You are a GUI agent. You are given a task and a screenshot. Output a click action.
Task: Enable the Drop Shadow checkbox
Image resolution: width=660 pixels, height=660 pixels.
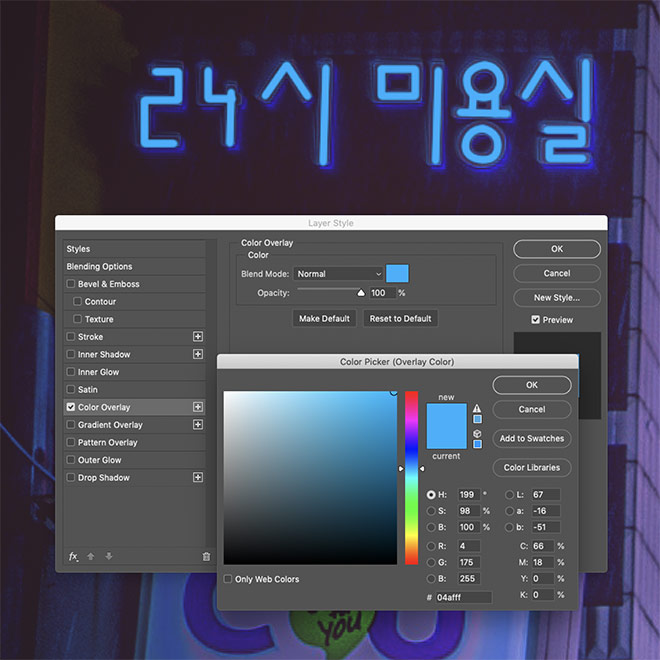point(71,478)
